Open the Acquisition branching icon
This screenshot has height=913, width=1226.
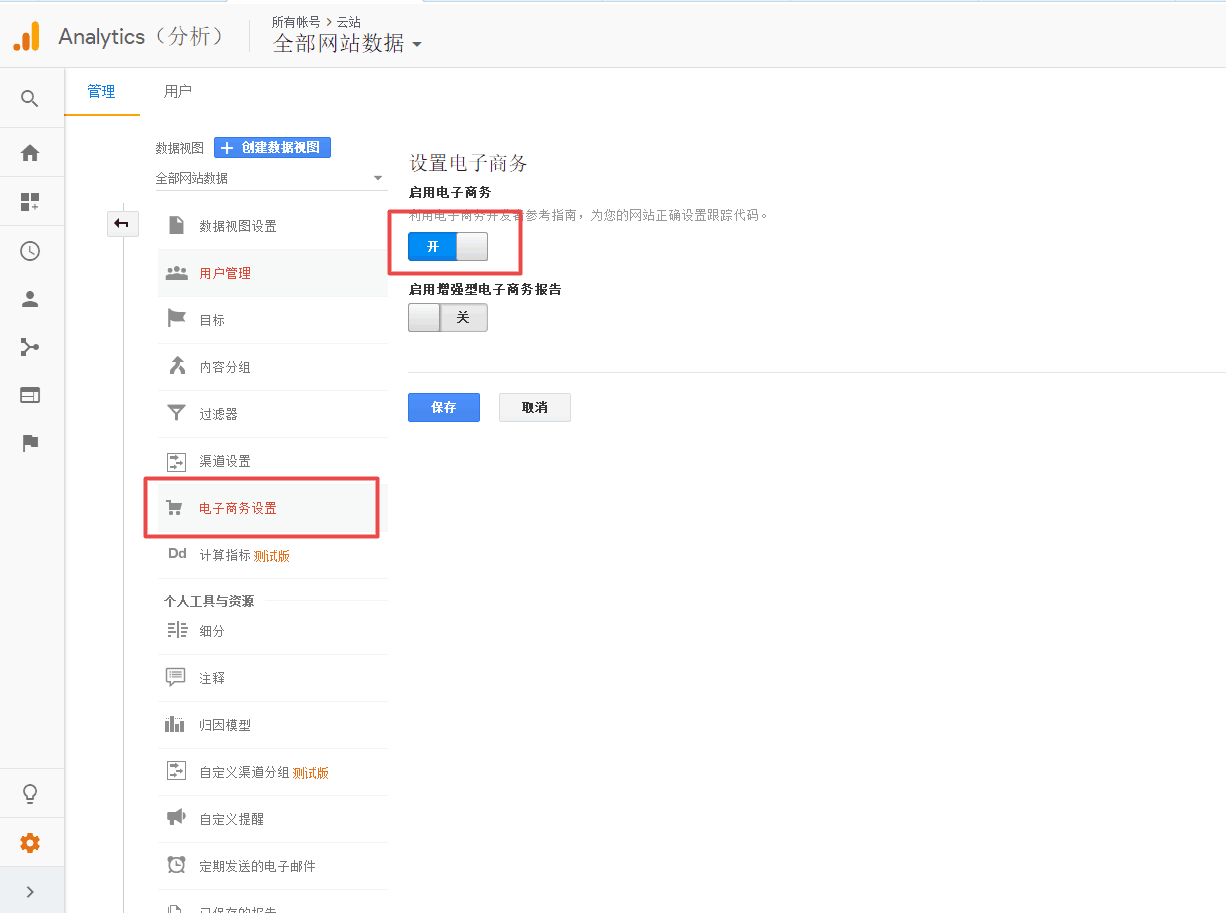pos(30,347)
